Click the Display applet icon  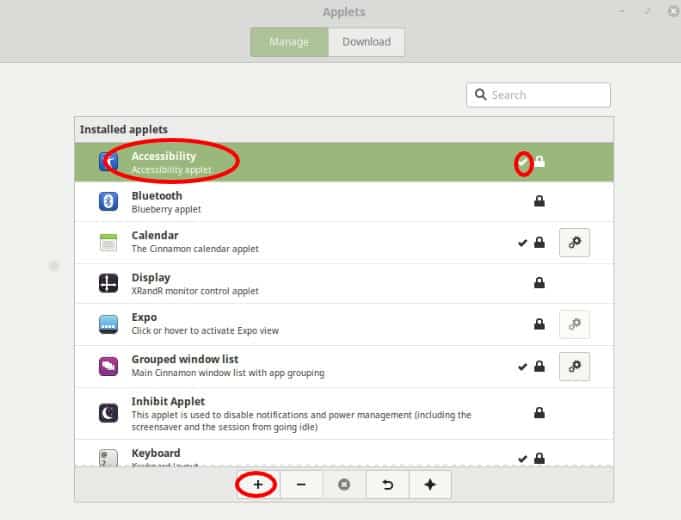pyautogui.click(x=108, y=283)
